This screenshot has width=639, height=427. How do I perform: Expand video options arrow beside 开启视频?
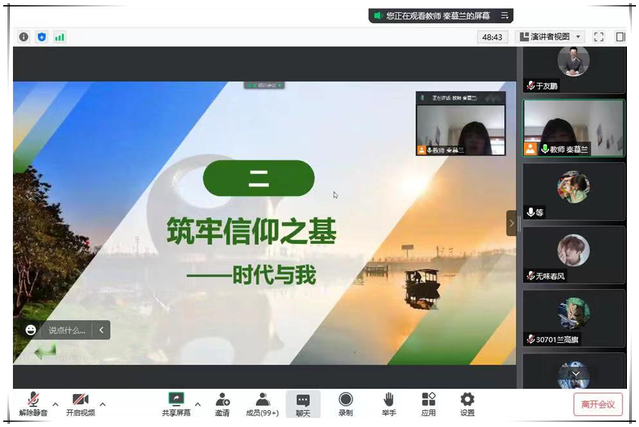click(x=103, y=404)
